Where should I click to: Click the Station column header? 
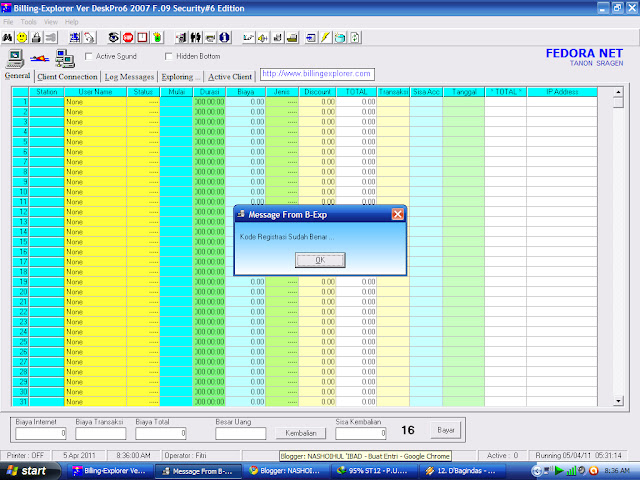click(x=47, y=92)
